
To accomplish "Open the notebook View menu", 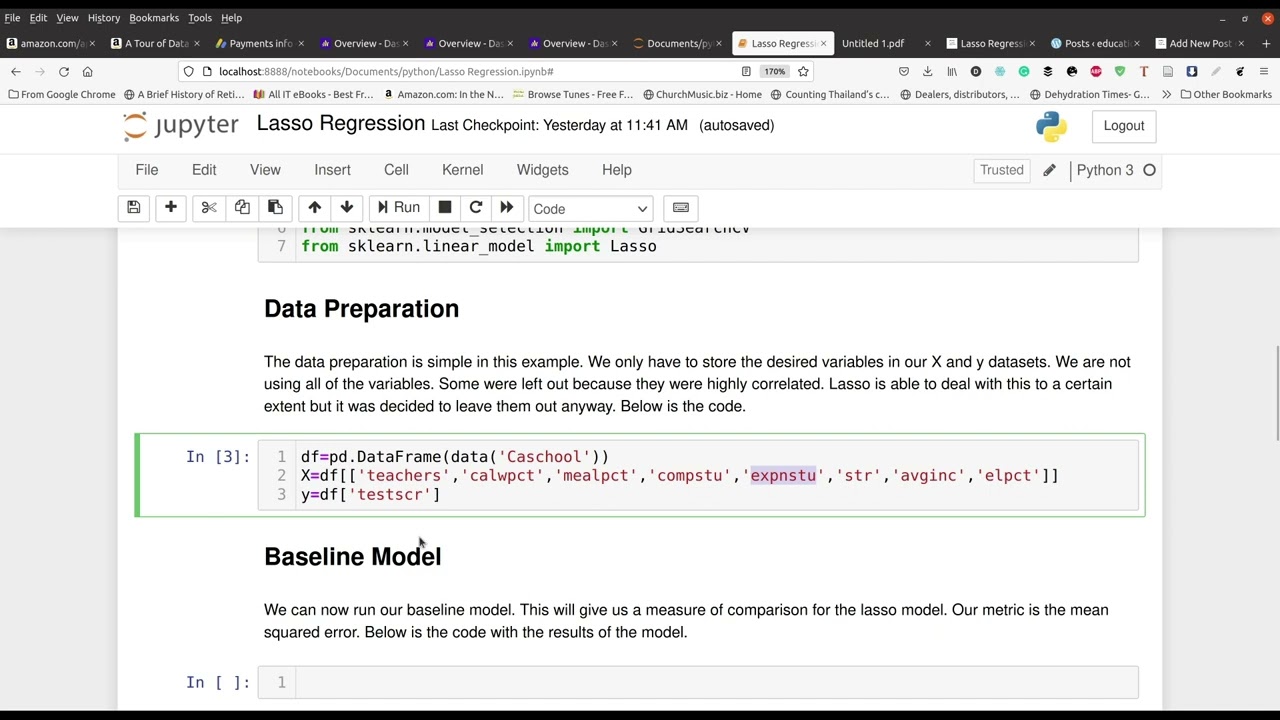I will pos(265,170).
